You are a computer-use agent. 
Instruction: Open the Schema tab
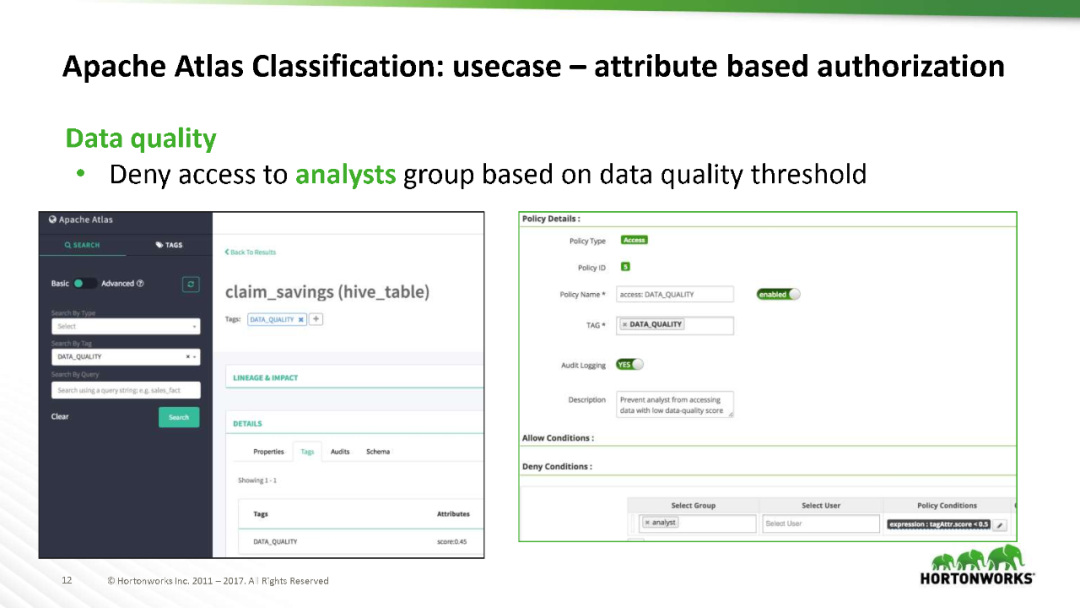pyautogui.click(x=378, y=452)
